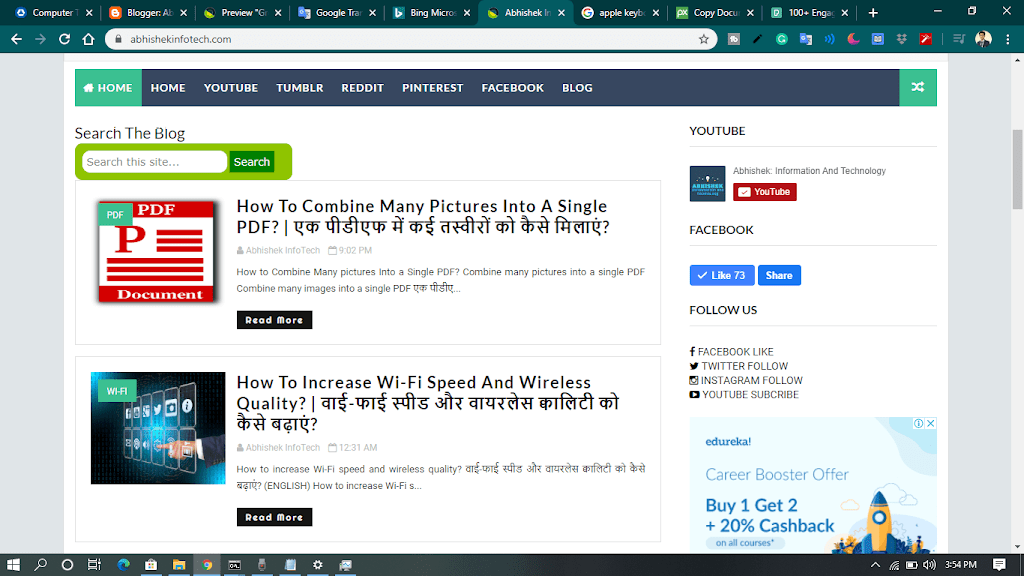Open the YOUTUBE navigation menu item

coord(231,88)
